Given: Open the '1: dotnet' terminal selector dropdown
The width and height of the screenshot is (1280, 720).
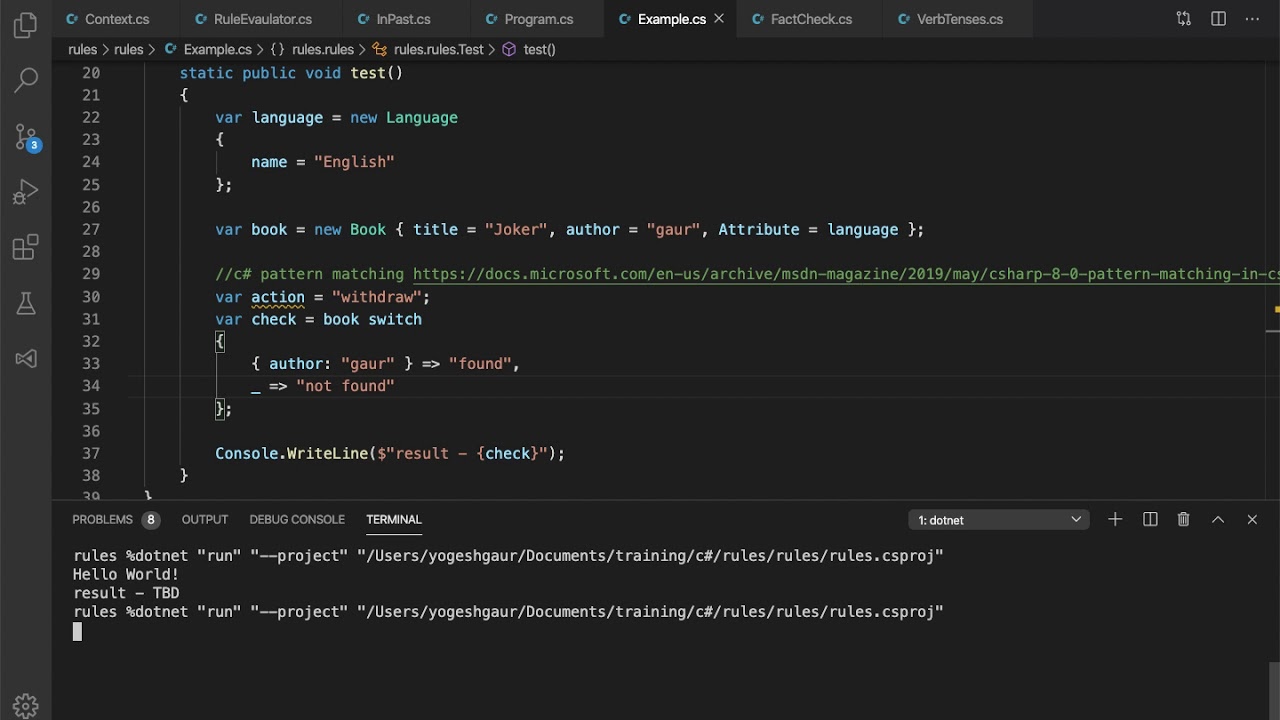Looking at the screenshot, I should tap(999, 519).
